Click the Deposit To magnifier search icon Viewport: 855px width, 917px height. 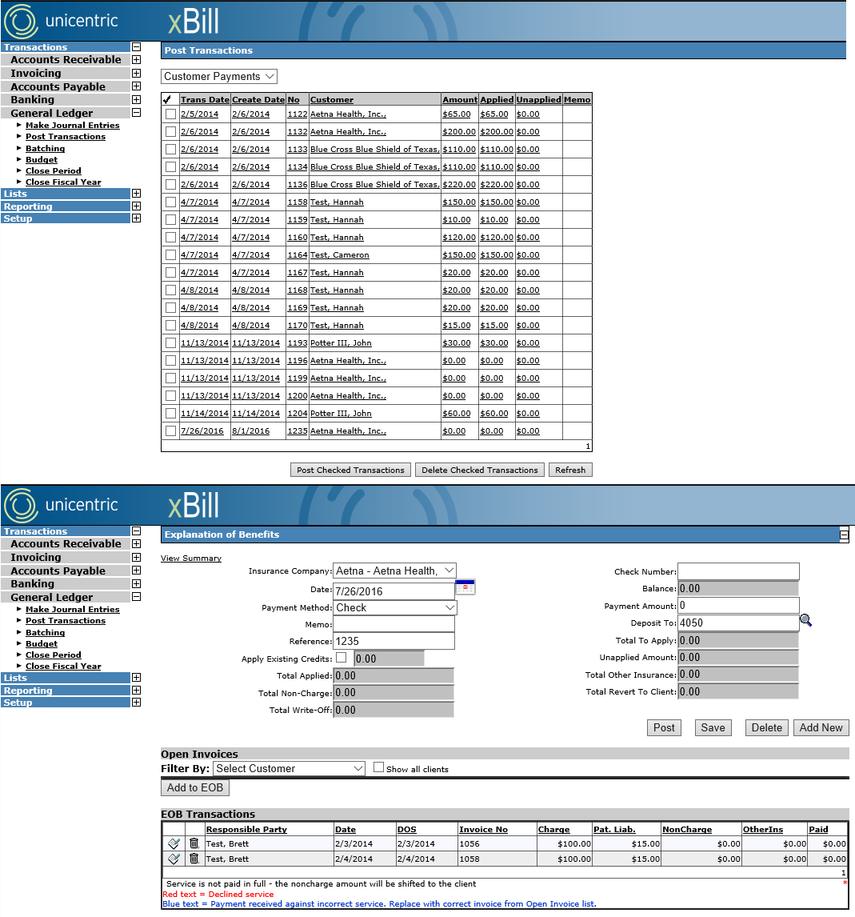(x=806, y=620)
